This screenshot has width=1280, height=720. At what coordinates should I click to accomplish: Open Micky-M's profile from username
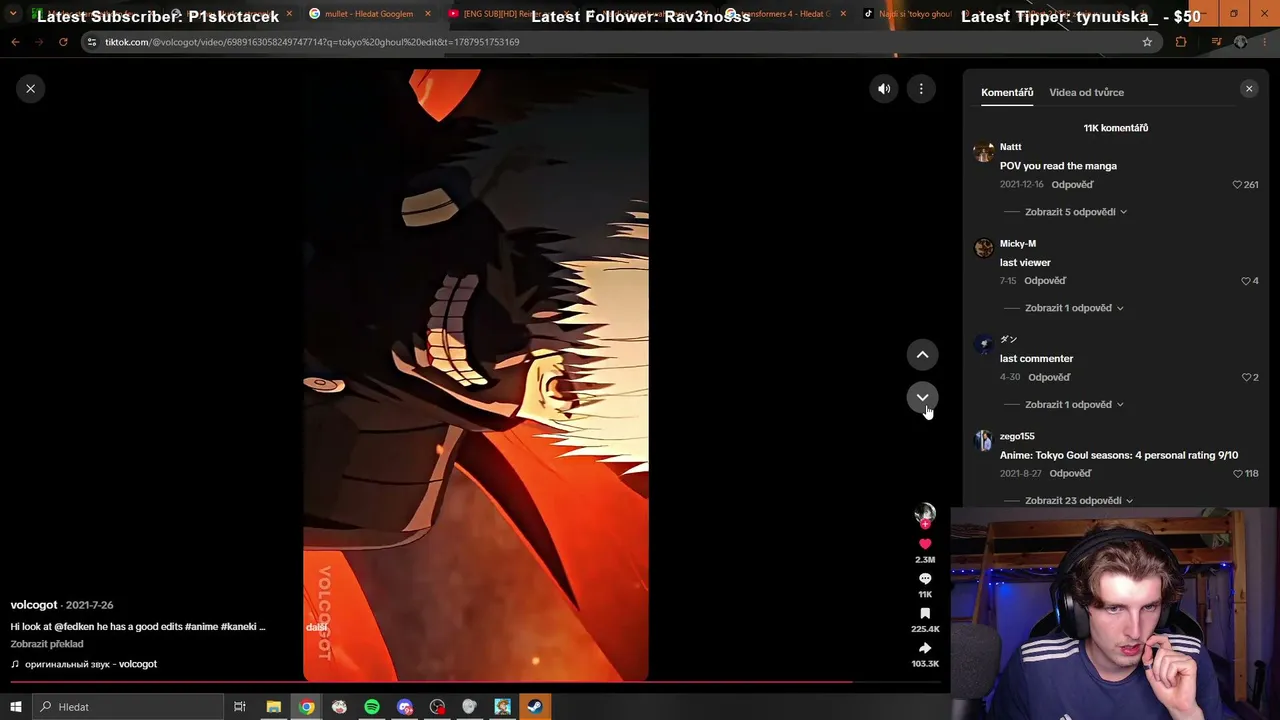click(1018, 244)
